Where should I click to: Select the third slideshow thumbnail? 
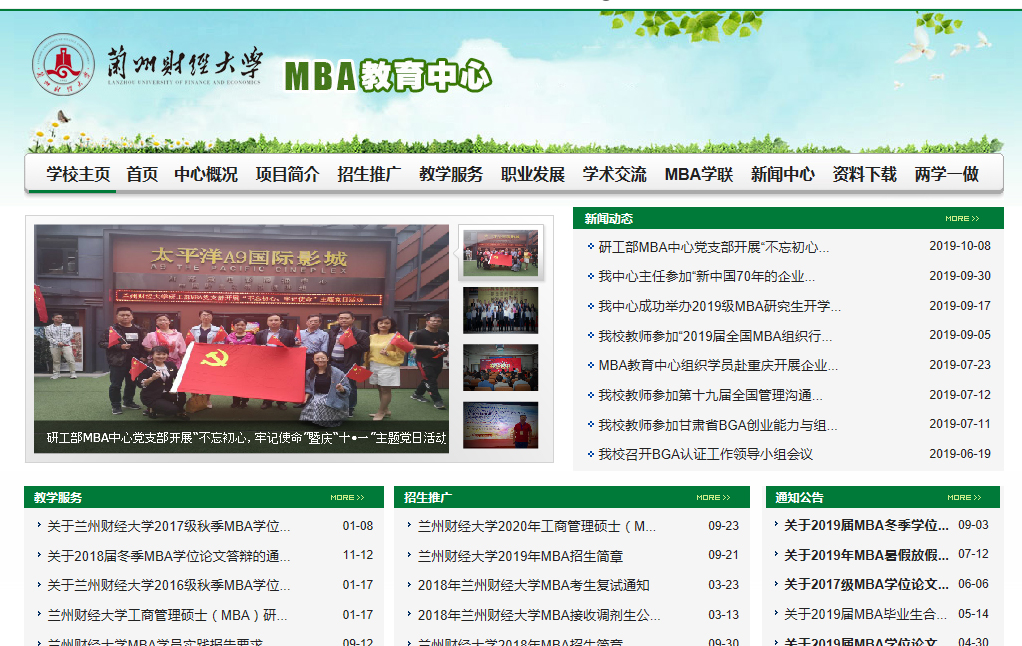click(x=500, y=367)
